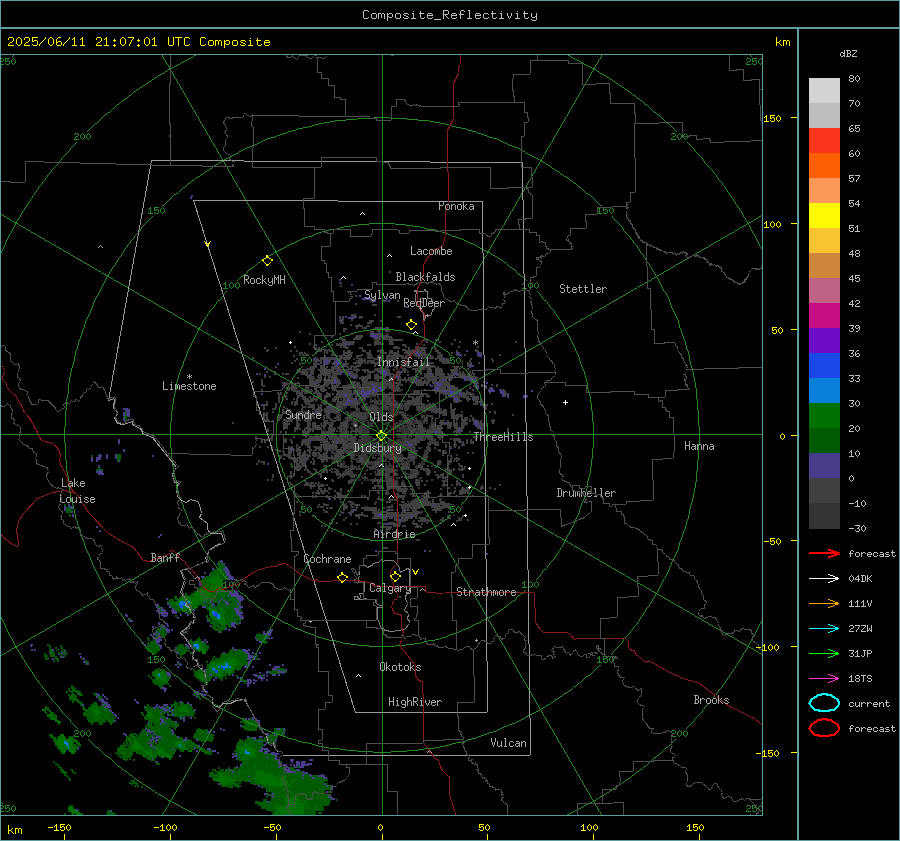
Task: Click the Sundre label
Action: pos(303,415)
